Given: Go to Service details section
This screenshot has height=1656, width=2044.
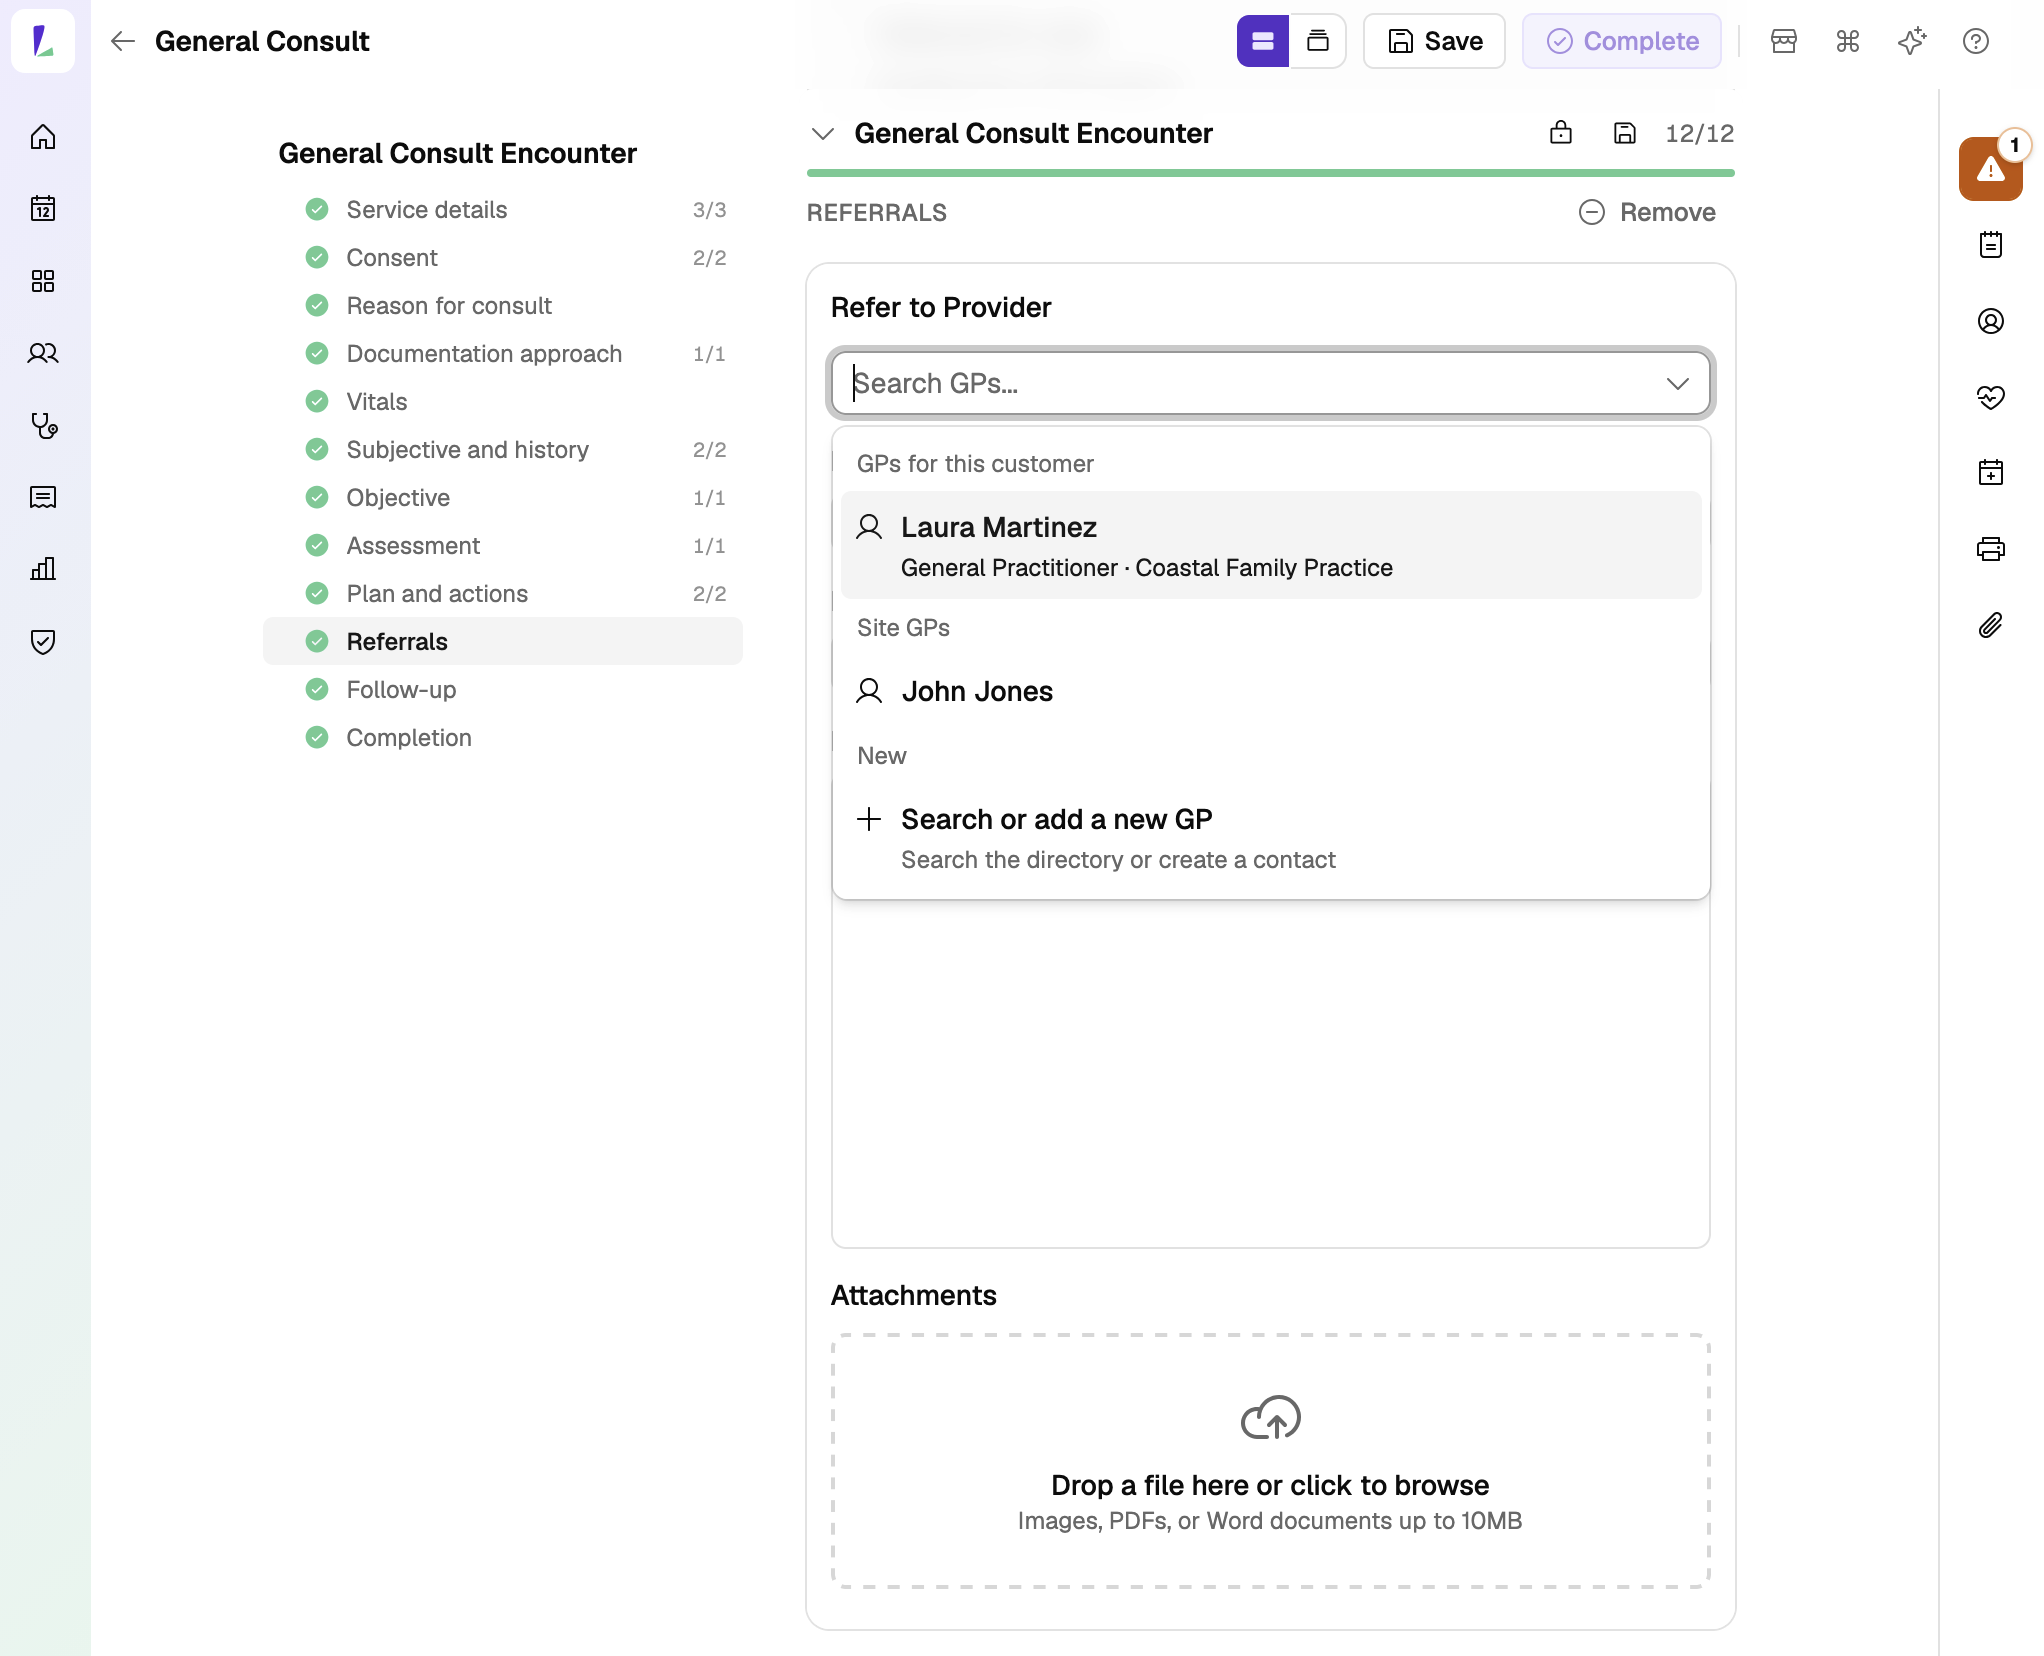Looking at the screenshot, I should 503,209.
